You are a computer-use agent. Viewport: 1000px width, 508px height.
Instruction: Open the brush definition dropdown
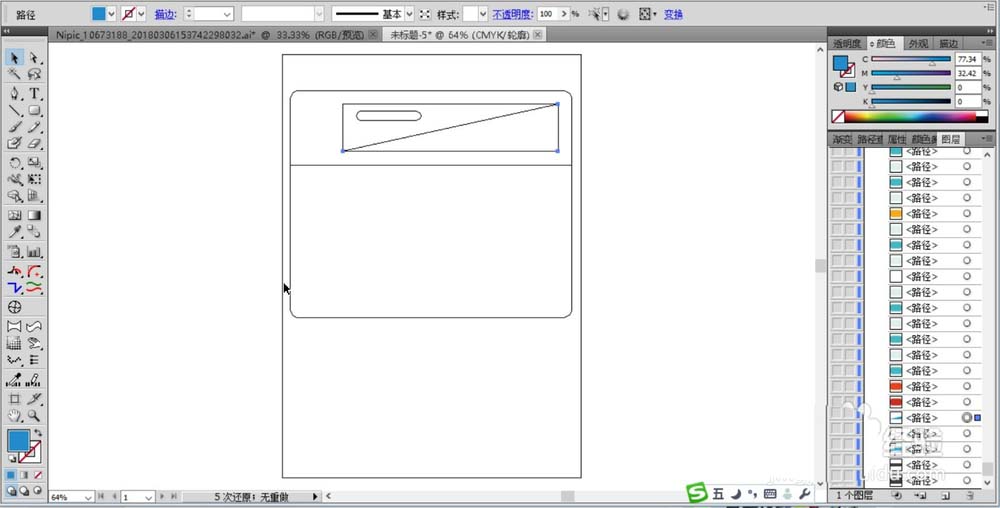(319, 13)
